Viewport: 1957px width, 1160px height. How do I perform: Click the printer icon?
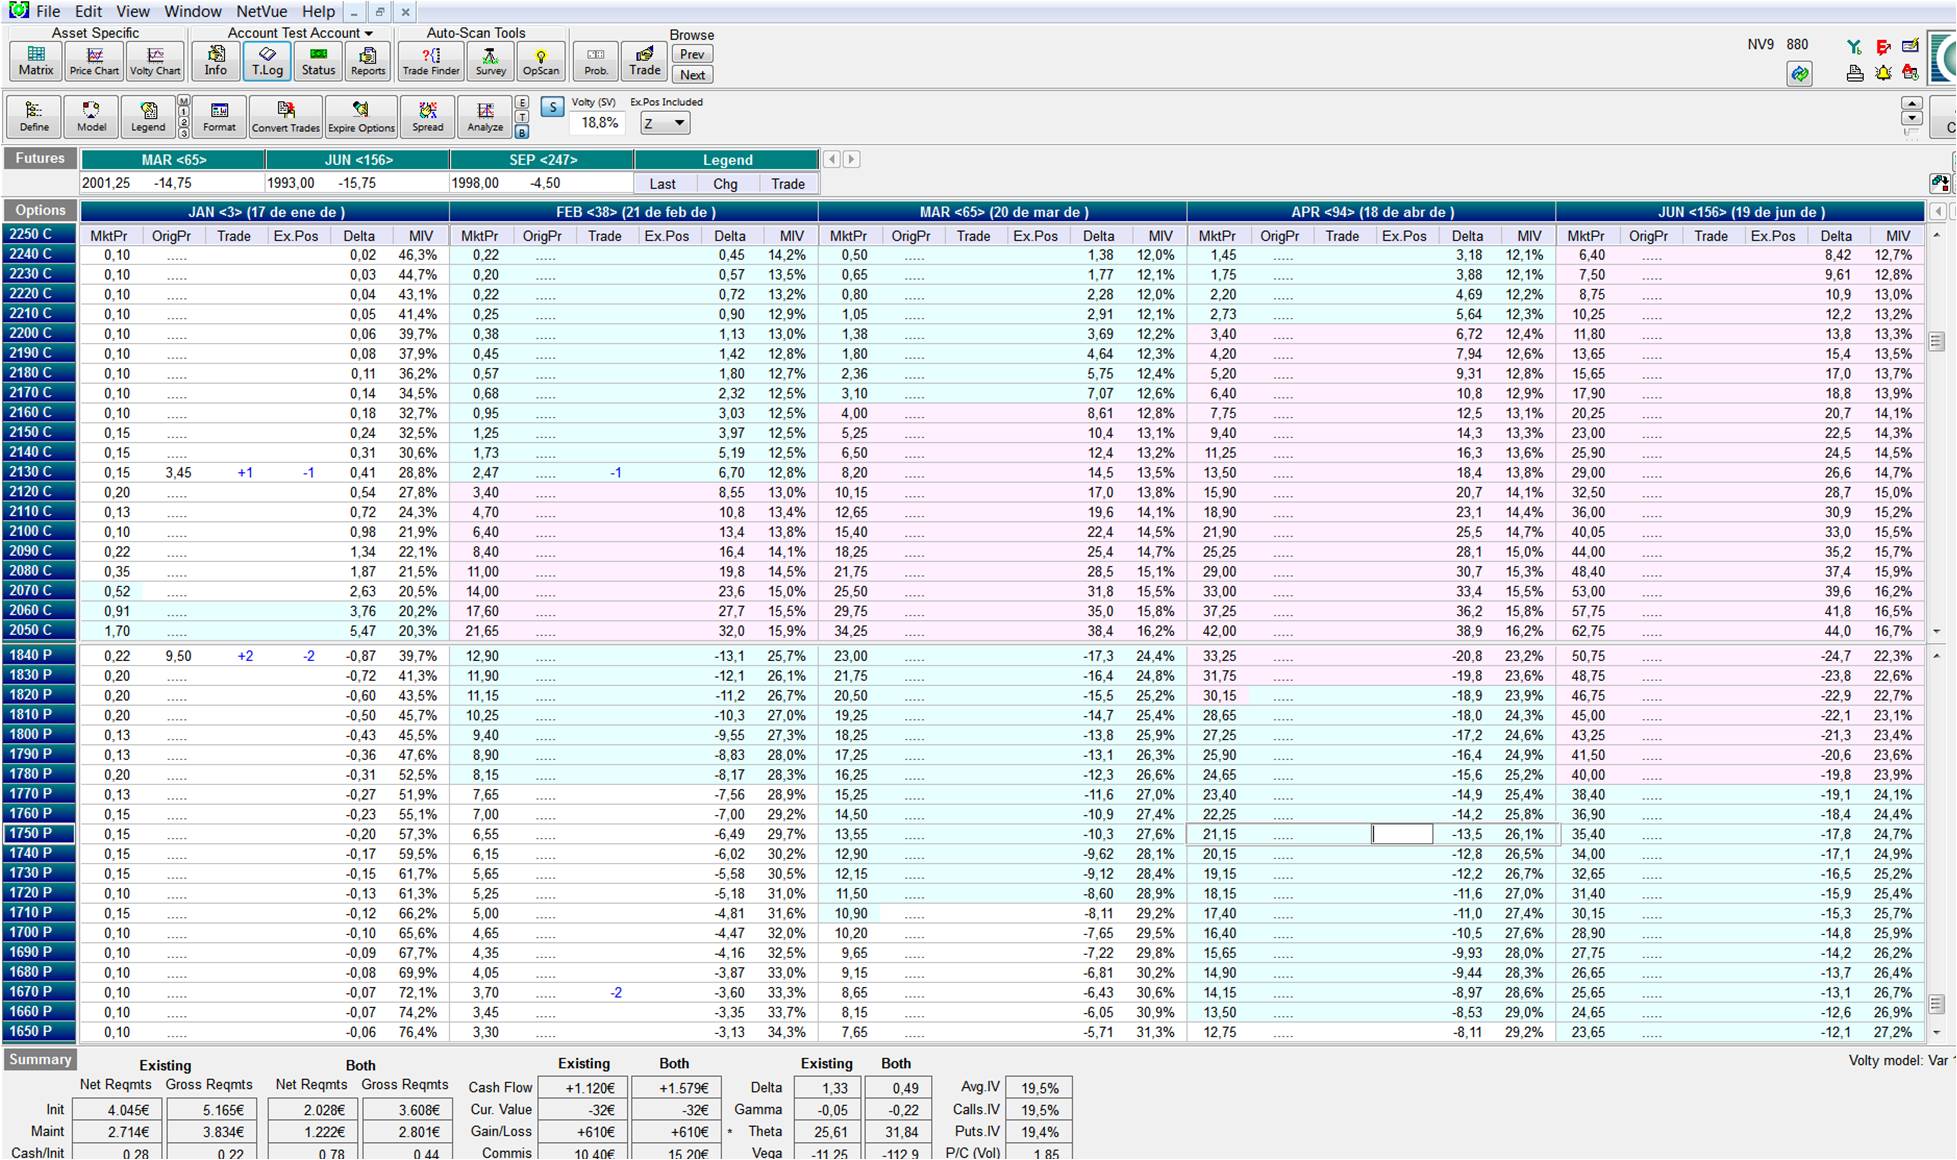point(1855,73)
